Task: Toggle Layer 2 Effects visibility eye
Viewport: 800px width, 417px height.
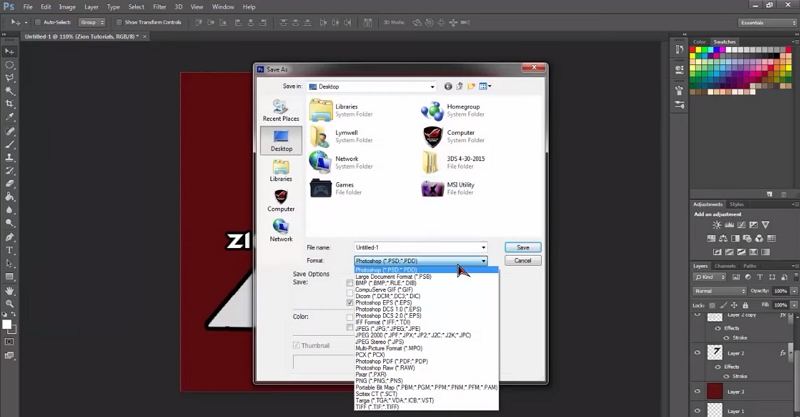Action: tap(718, 366)
